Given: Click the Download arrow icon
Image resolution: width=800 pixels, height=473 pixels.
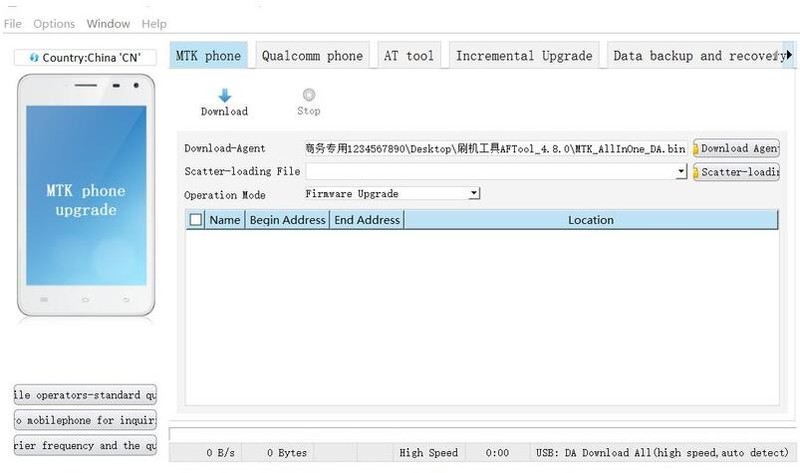Looking at the screenshot, I should point(224,95).
